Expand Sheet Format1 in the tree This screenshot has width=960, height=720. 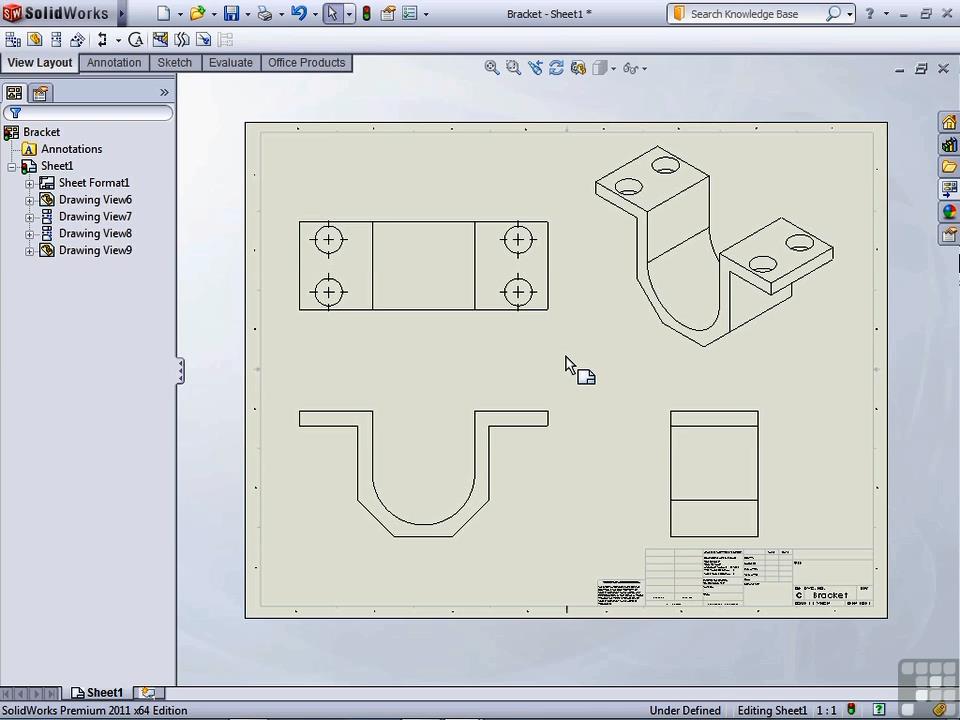29,184
